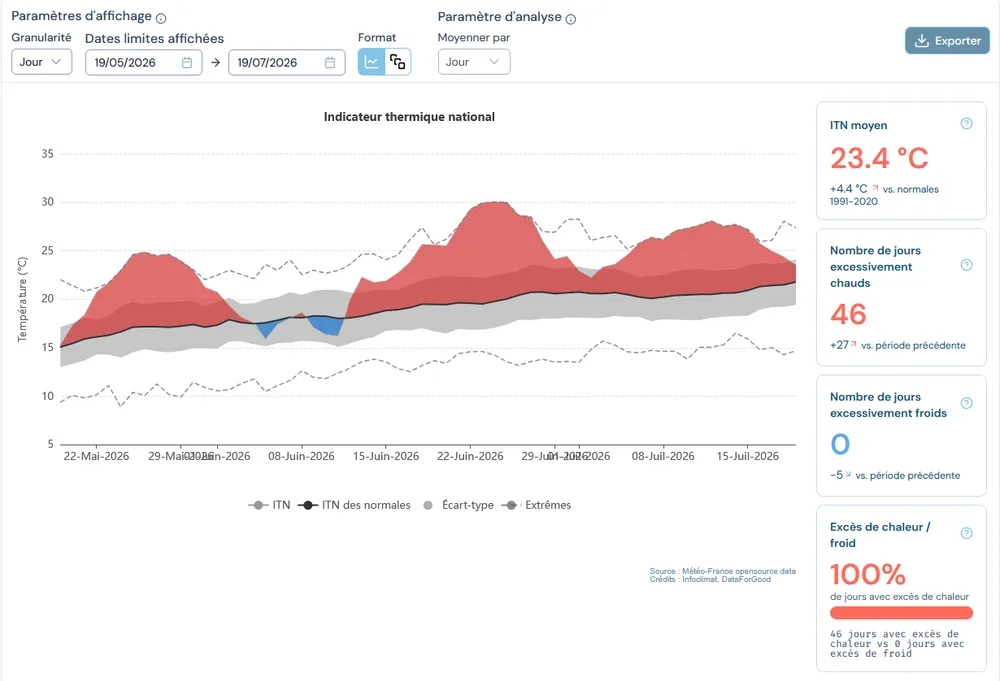Click info icon beside Paramètre d'analyse
This screenshot has height=681, width=1000.
tap(571, 19)
